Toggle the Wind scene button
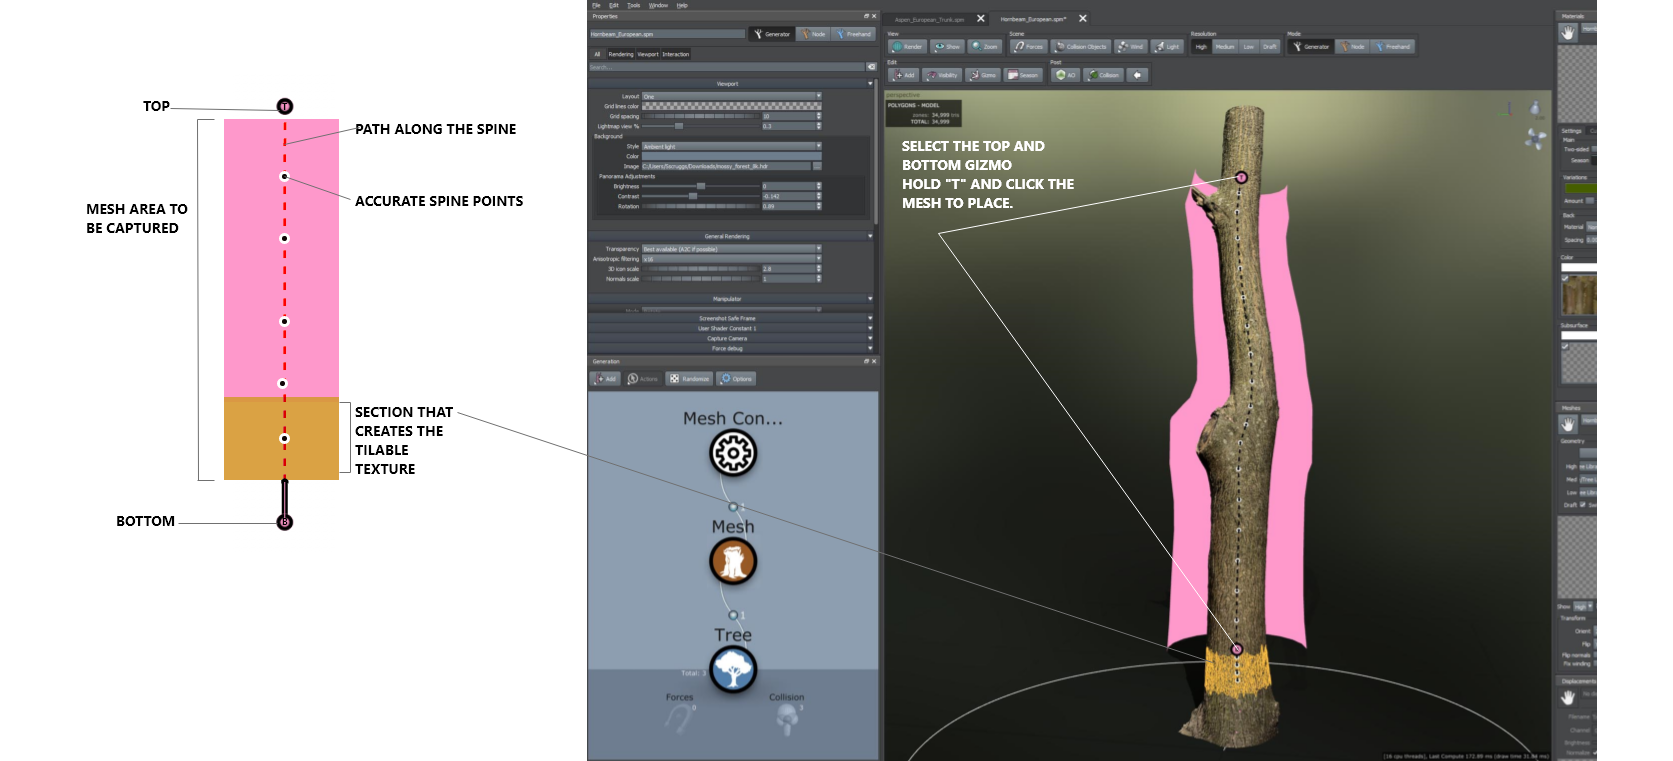This screenshot has height=761, width=1673. point(1130,46)
